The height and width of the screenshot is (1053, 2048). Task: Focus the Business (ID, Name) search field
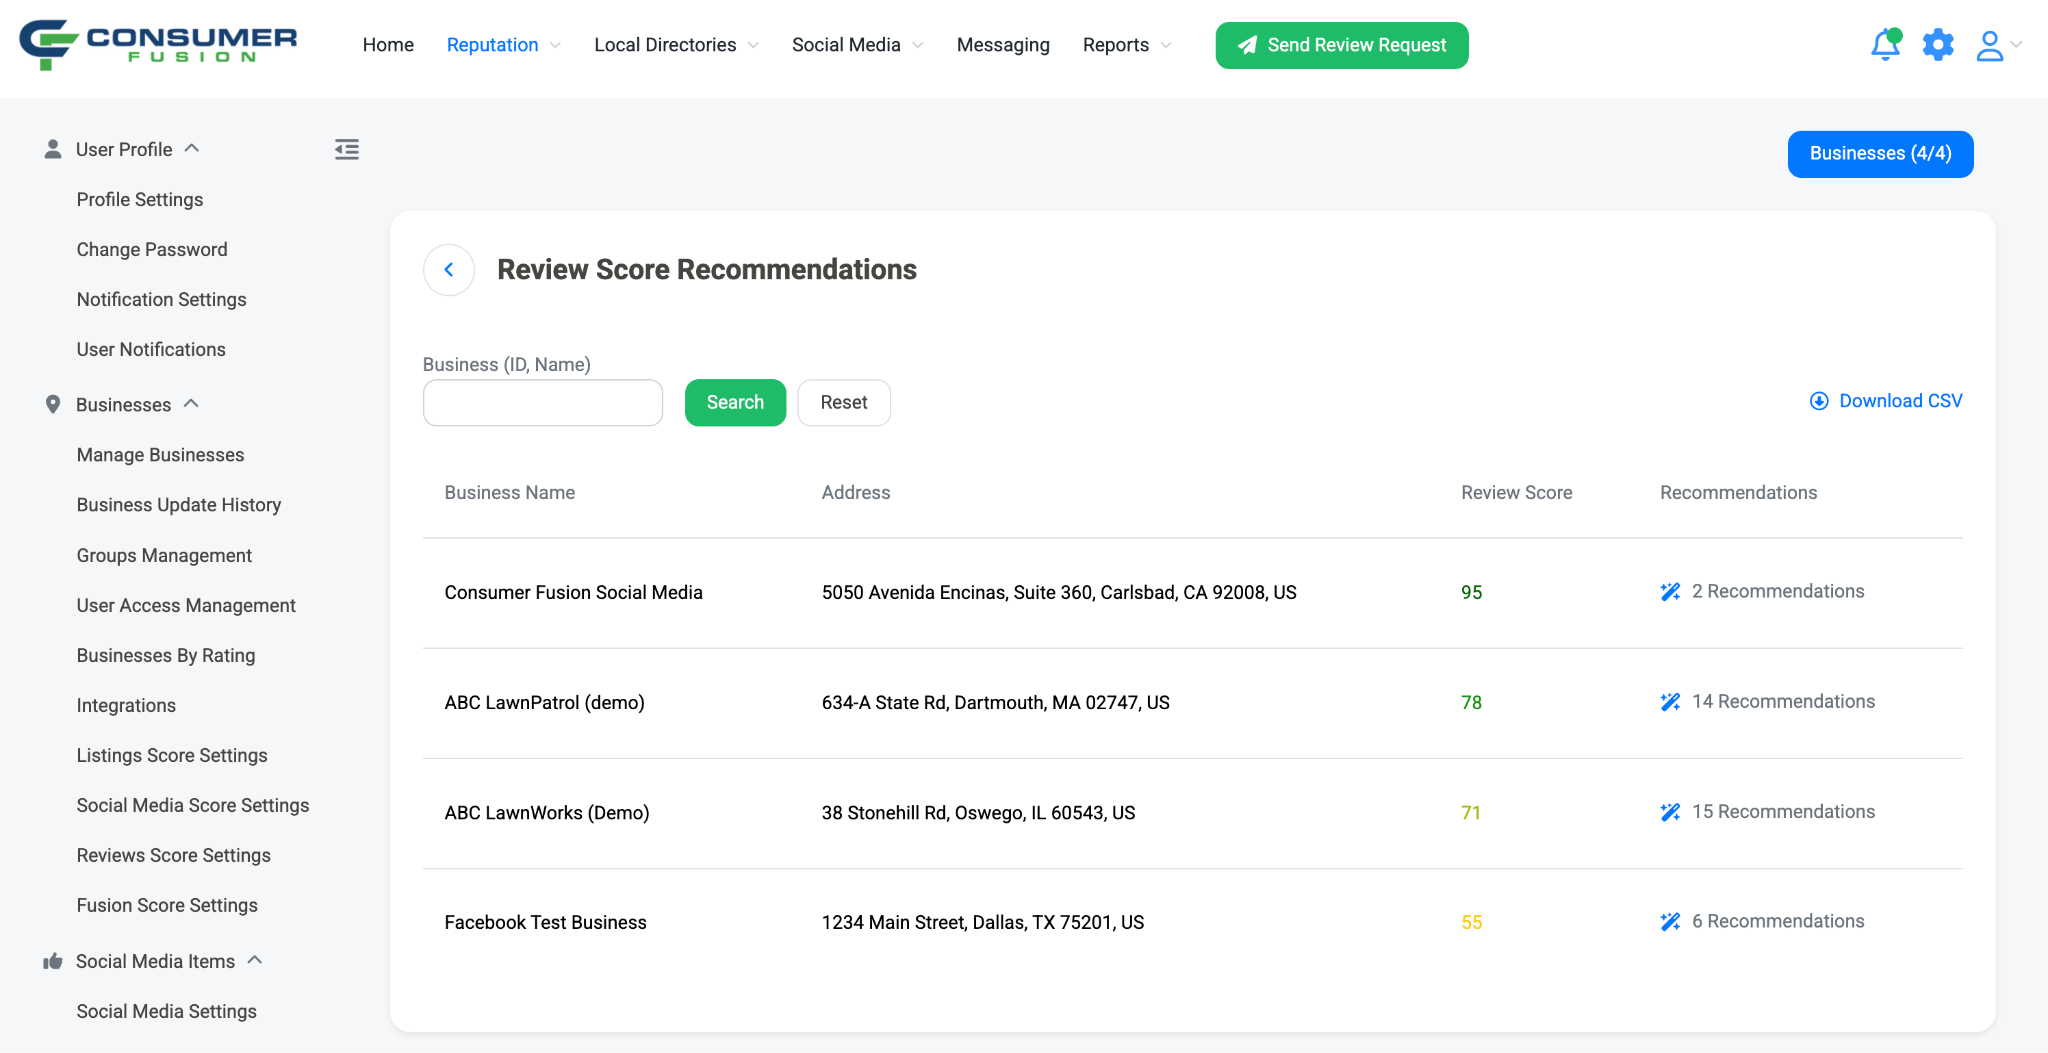(x=543, y=403)
